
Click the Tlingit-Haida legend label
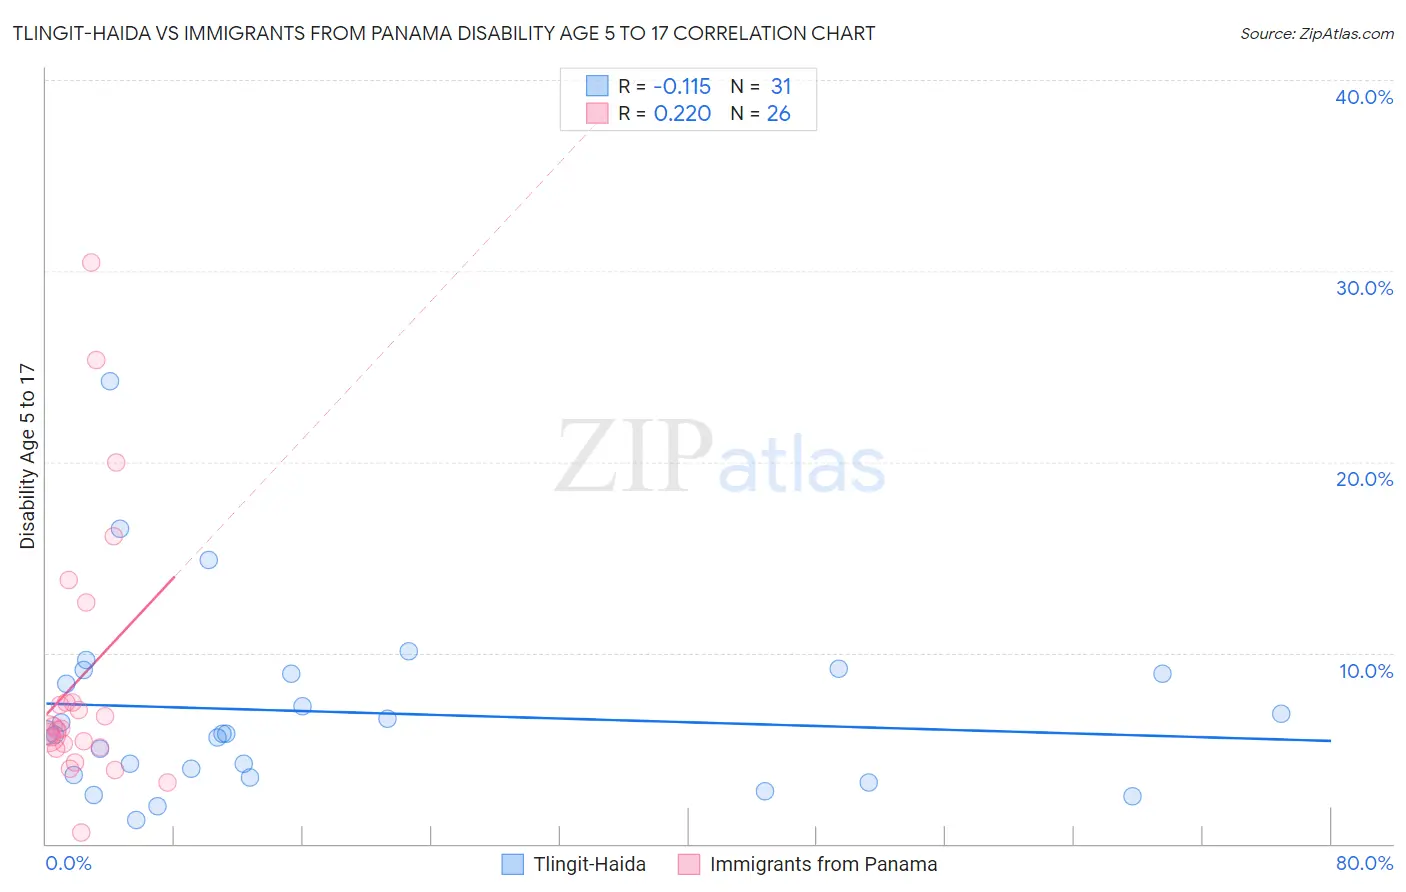click(x=590, y=864)
